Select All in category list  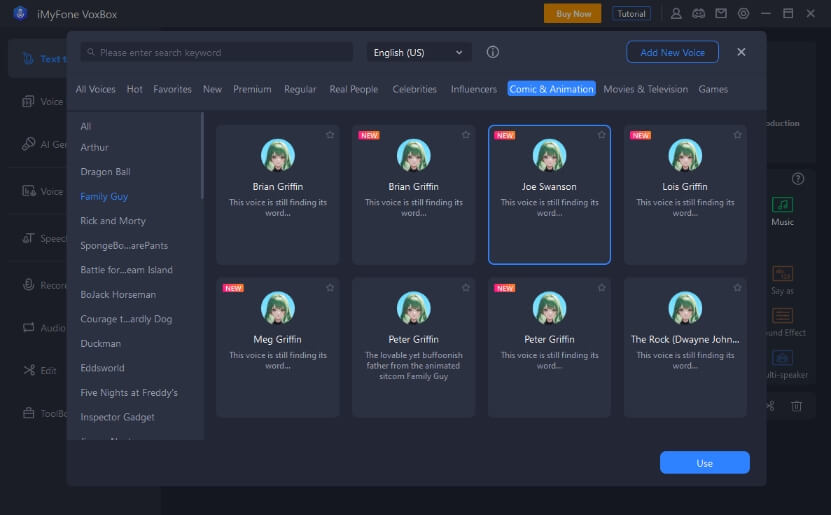[x=85, y=126]
